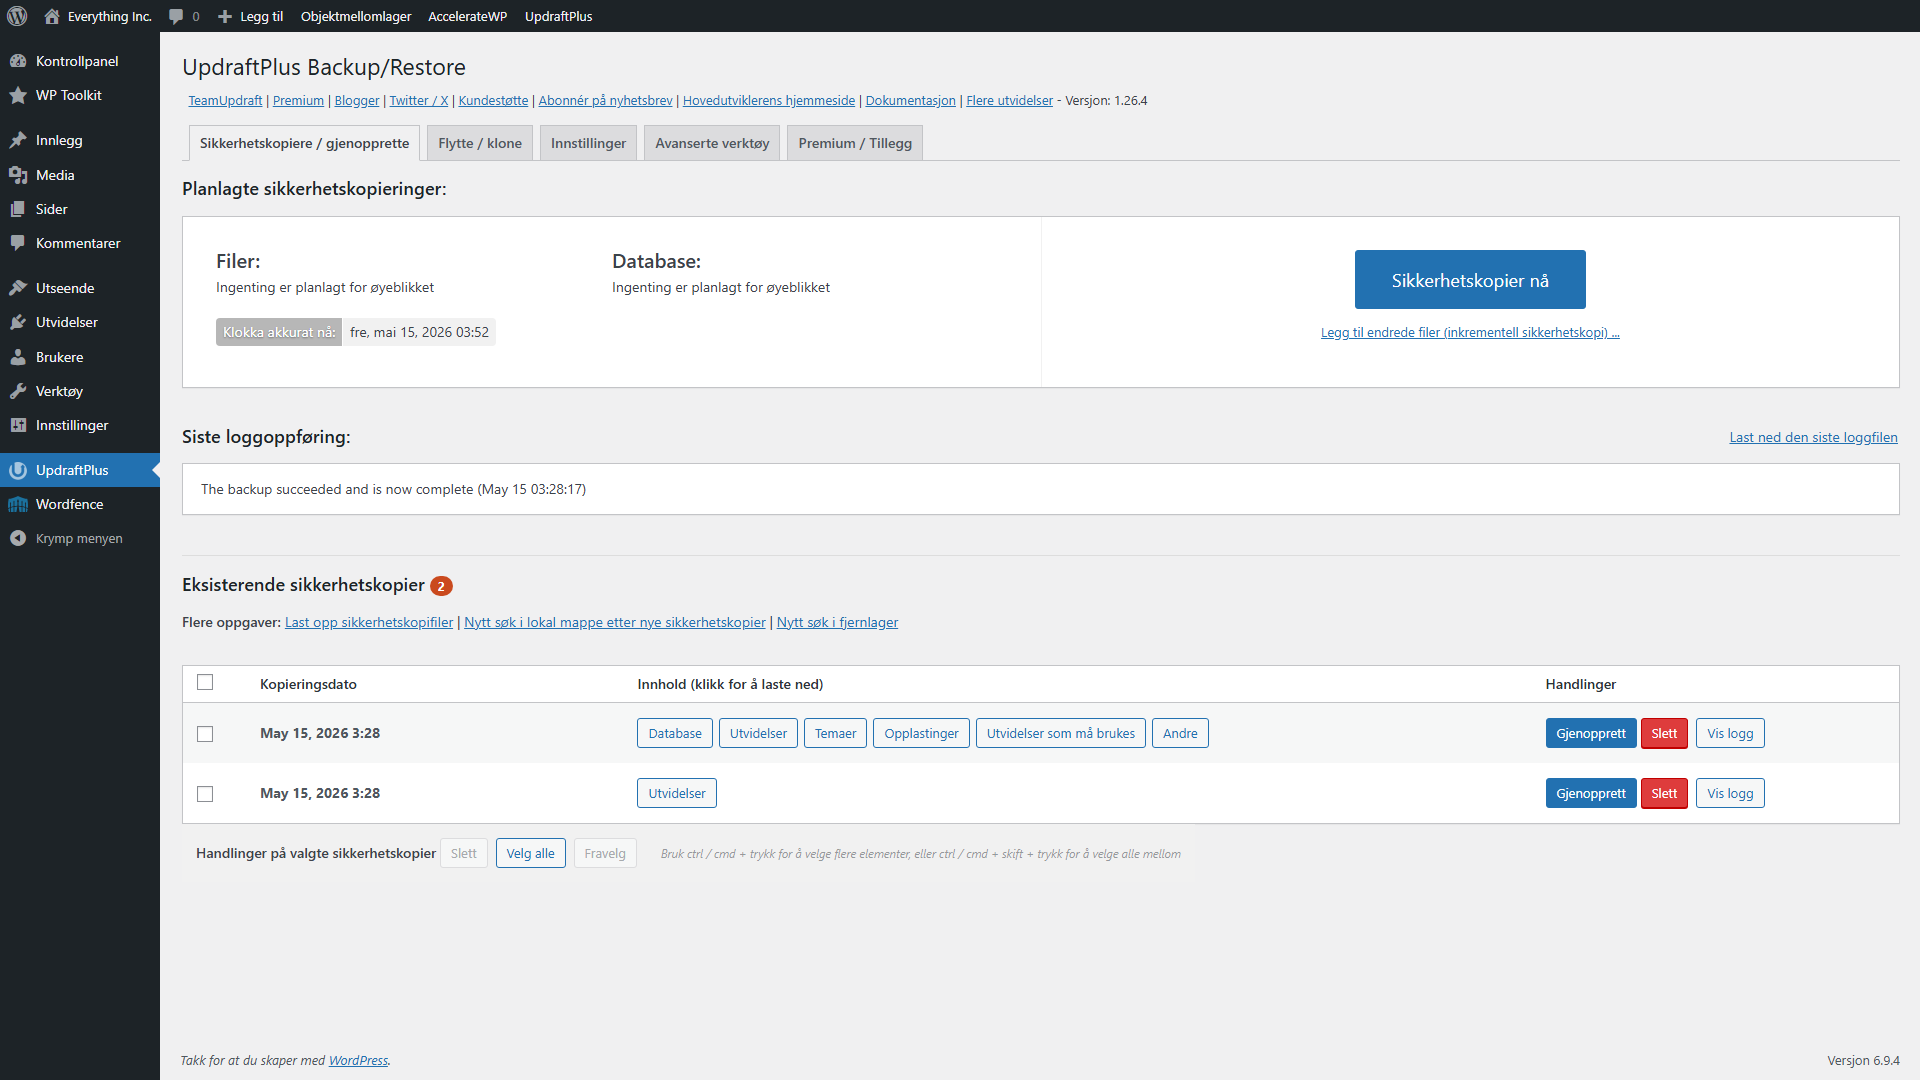Screen dimensions: 1920x1080
Task: Click the Fravelg button
Action: [605, 853]
